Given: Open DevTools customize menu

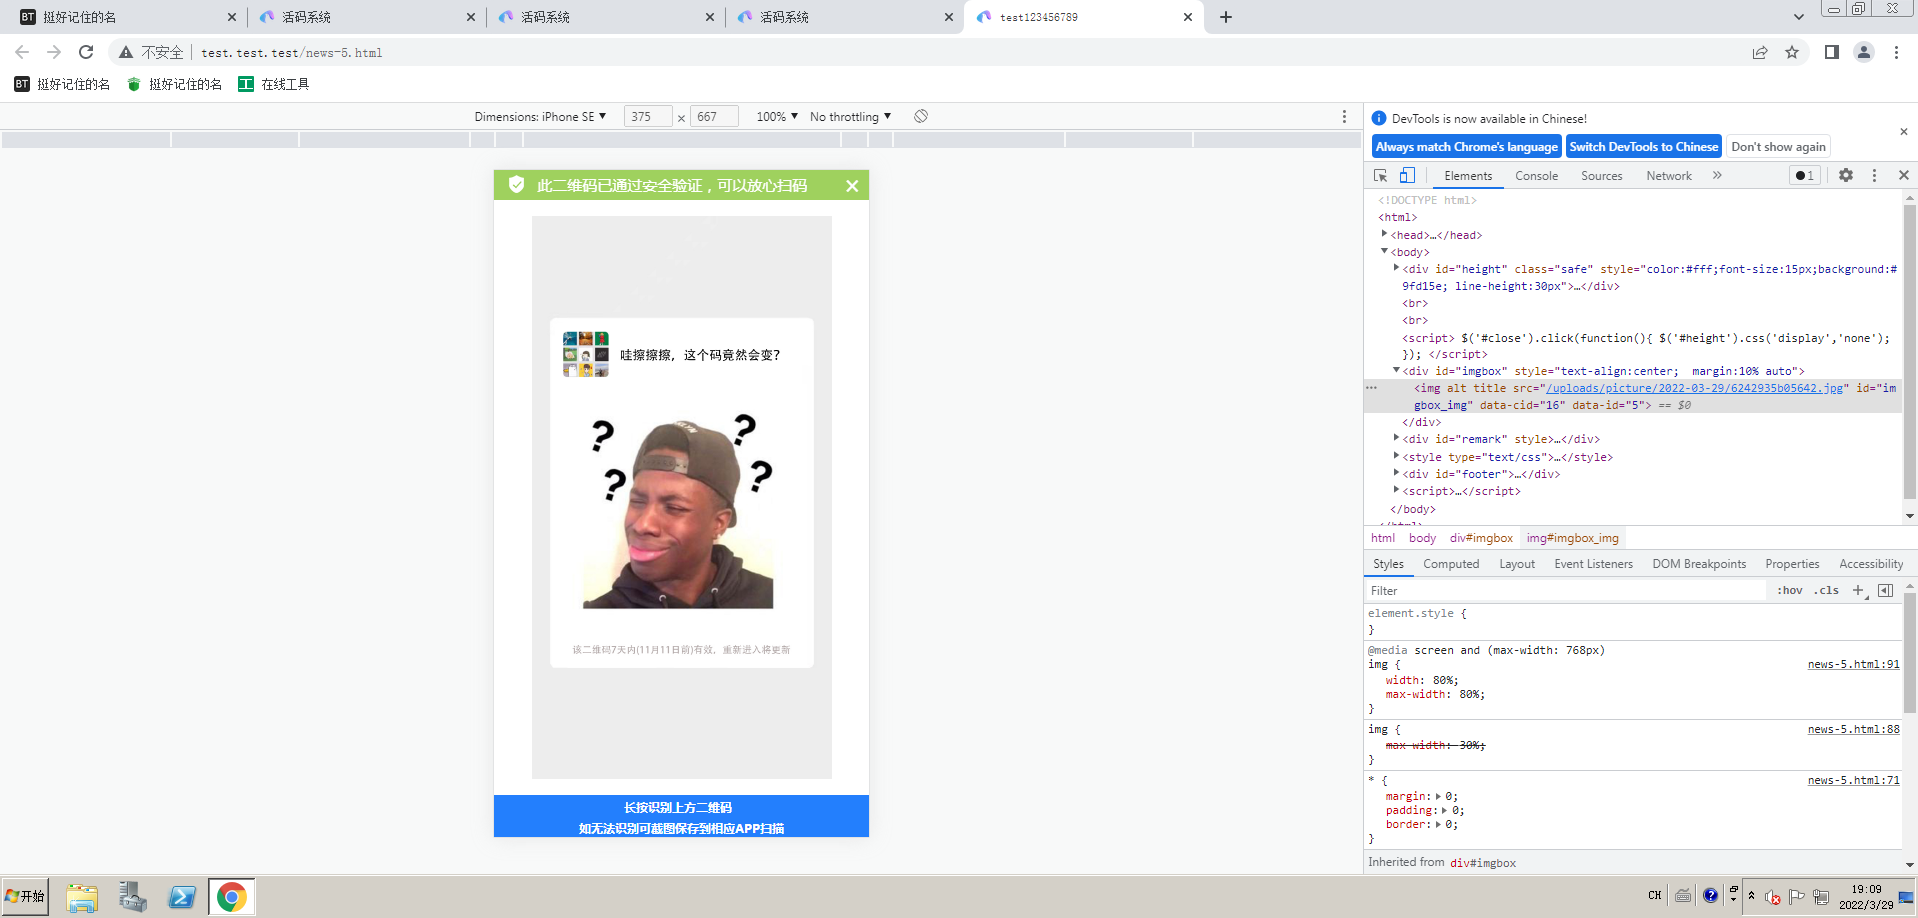Looking at the screenshot, I should [x=1874, y=175].
